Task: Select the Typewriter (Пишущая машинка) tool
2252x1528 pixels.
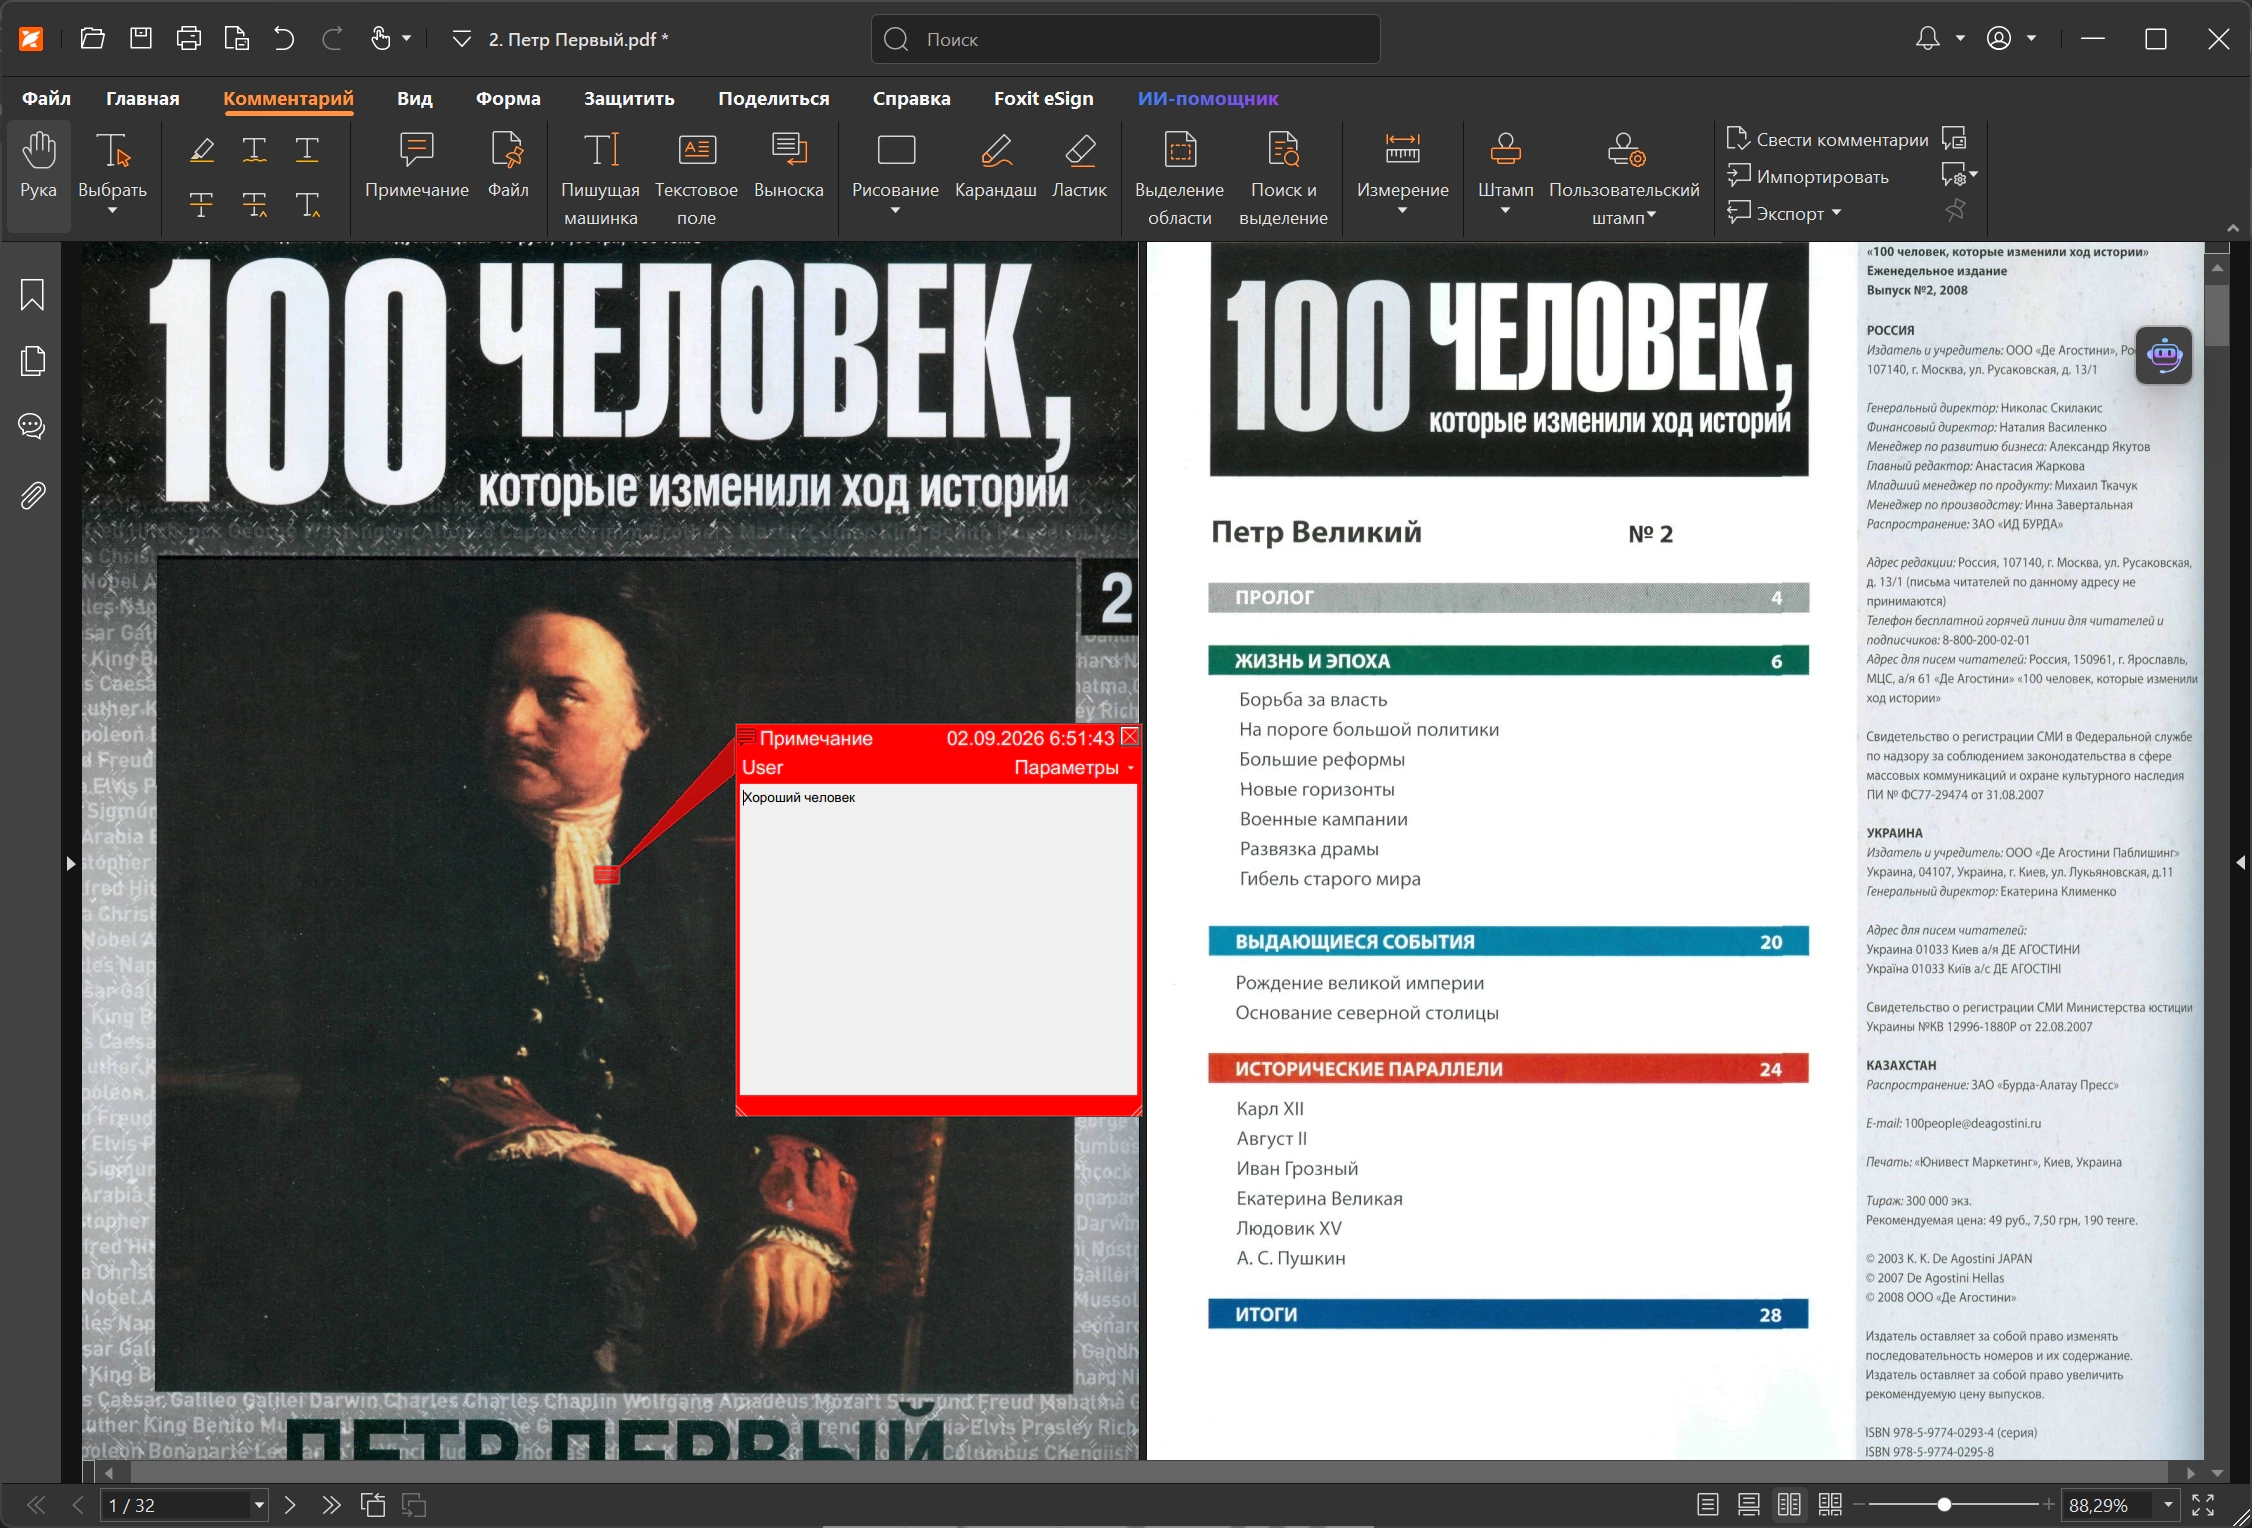Action: [600, 178]
